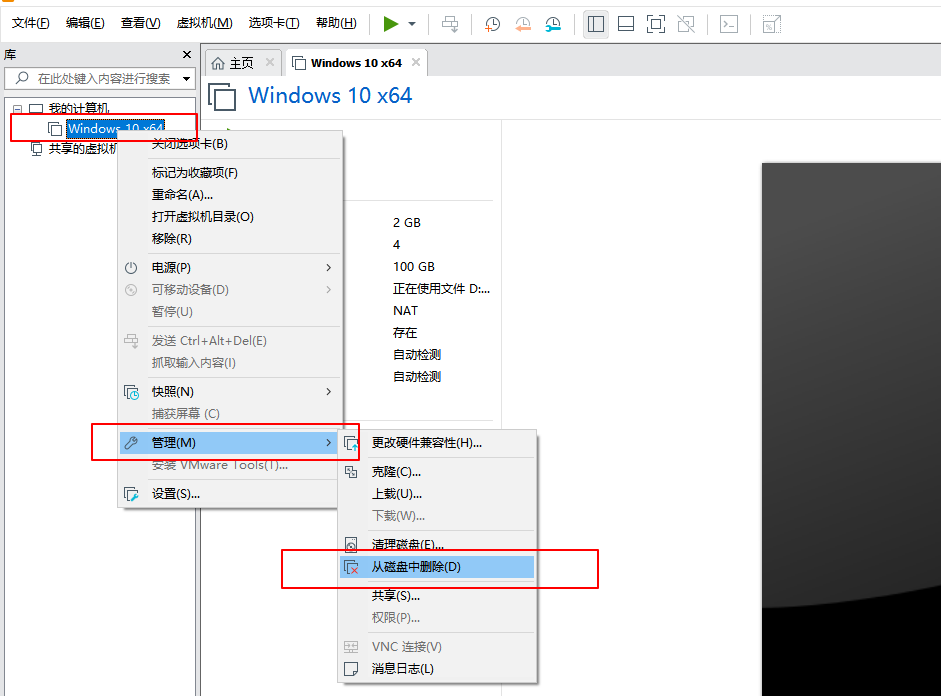This screenshot has width=941, height=696.
Task: Collapse the 我的计算机 tree node
Action: [x=17, y=109]
